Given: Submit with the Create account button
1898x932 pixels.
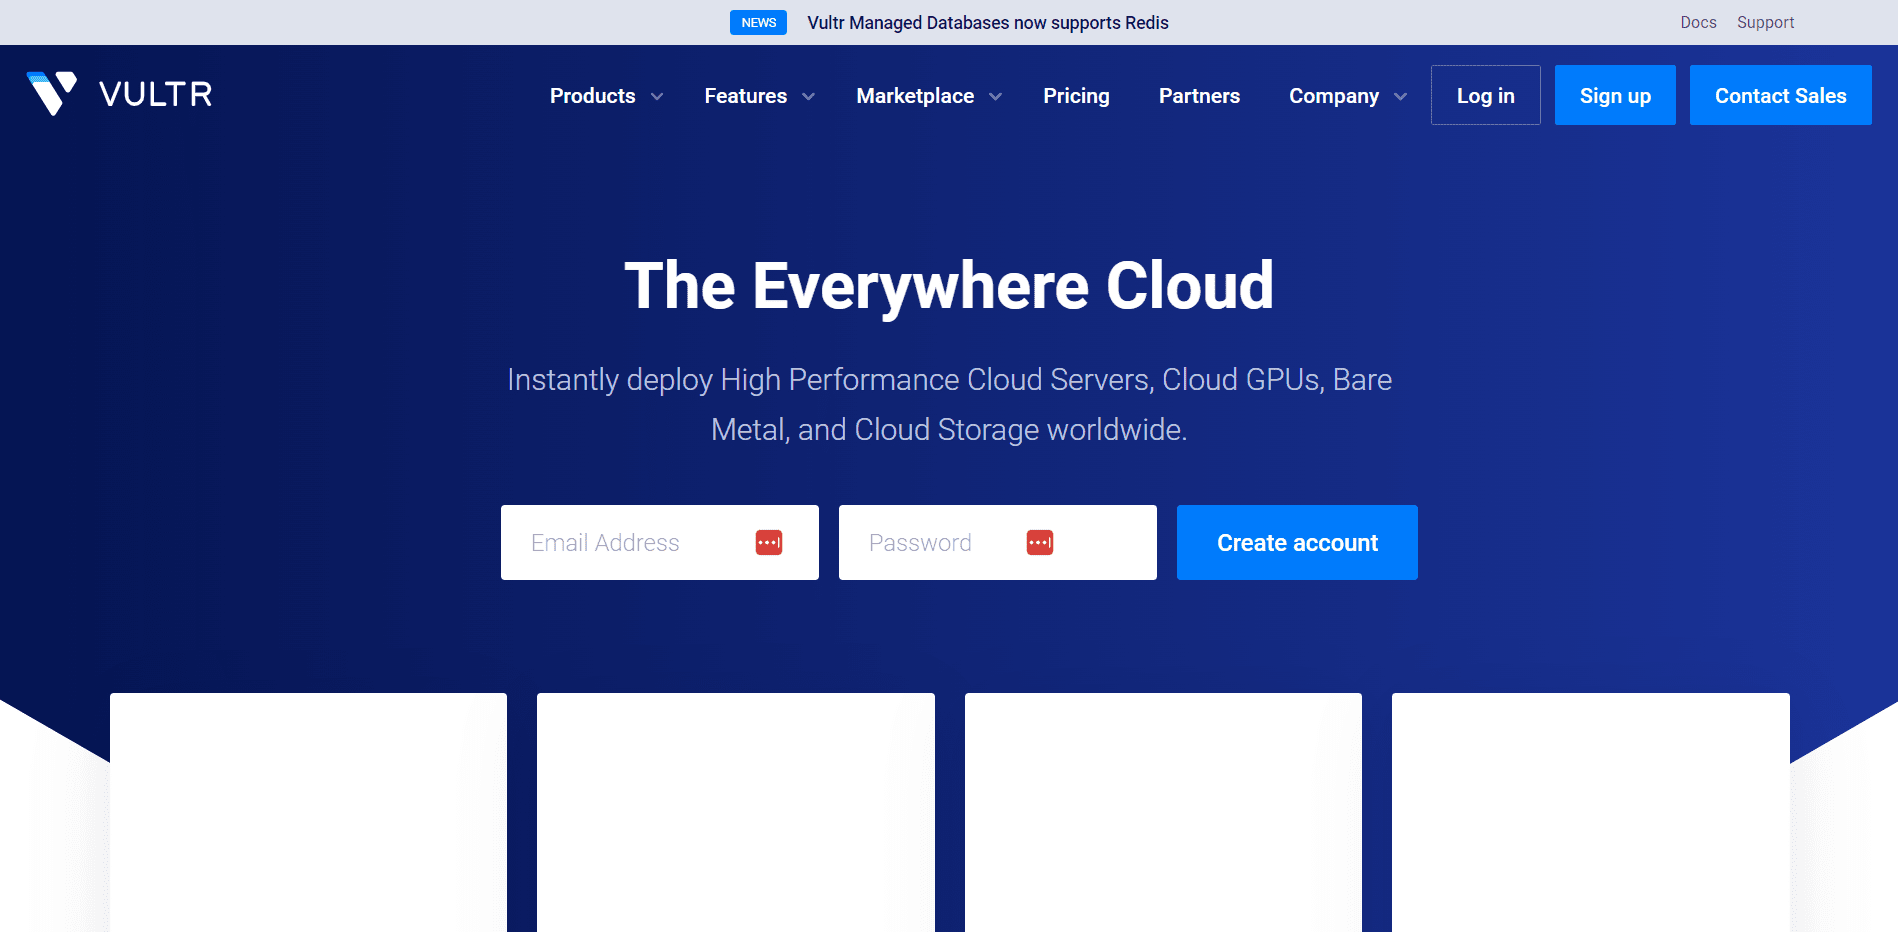Looking at the screenshot, I should [x=1297, y=542].
